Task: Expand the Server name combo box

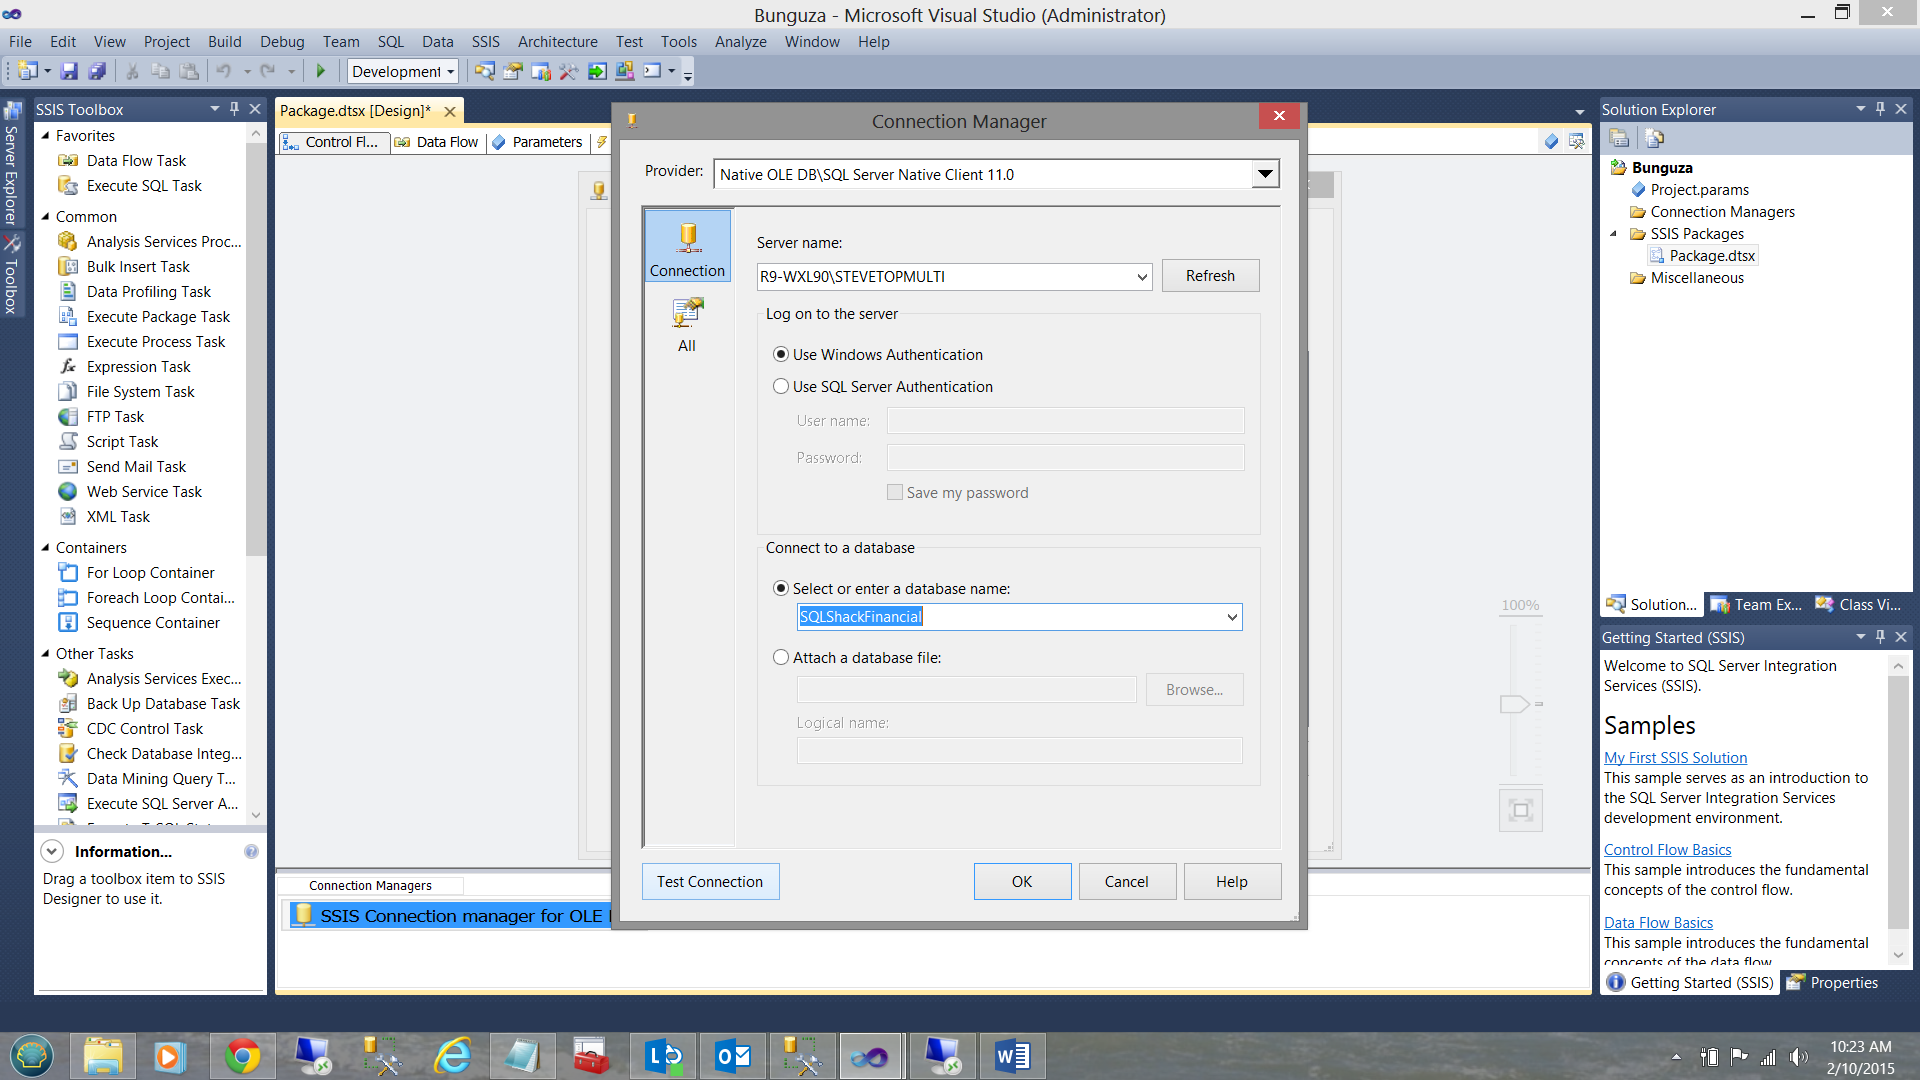Action: [1142, 277]
